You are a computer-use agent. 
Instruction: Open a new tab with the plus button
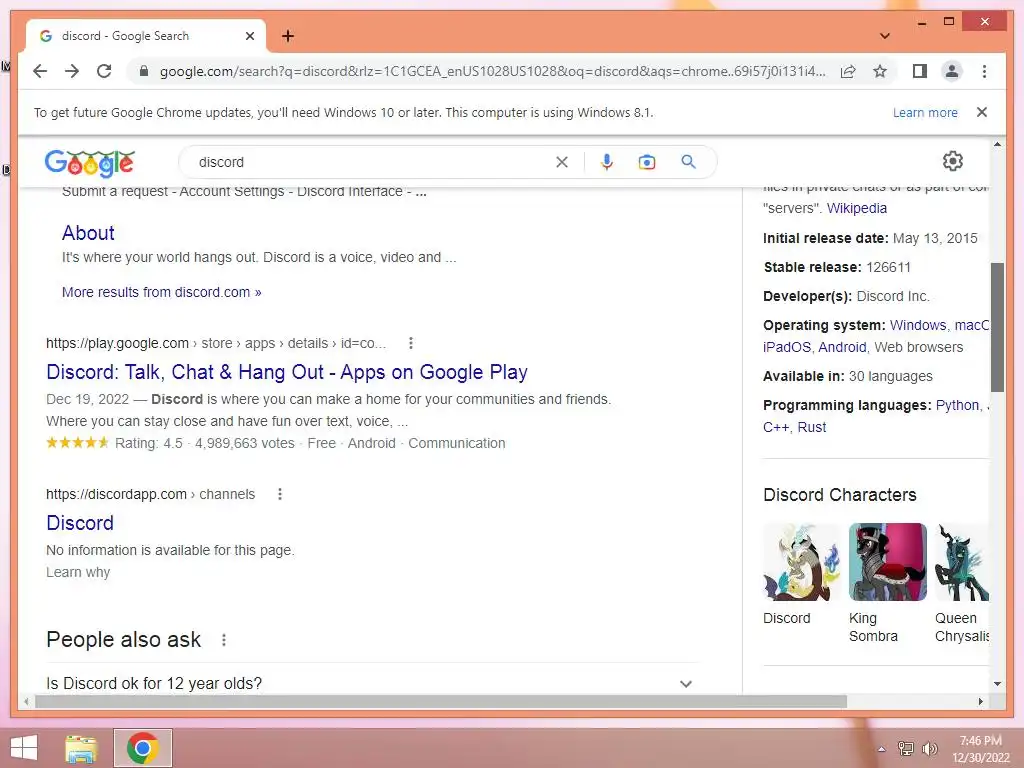point(288,36)
